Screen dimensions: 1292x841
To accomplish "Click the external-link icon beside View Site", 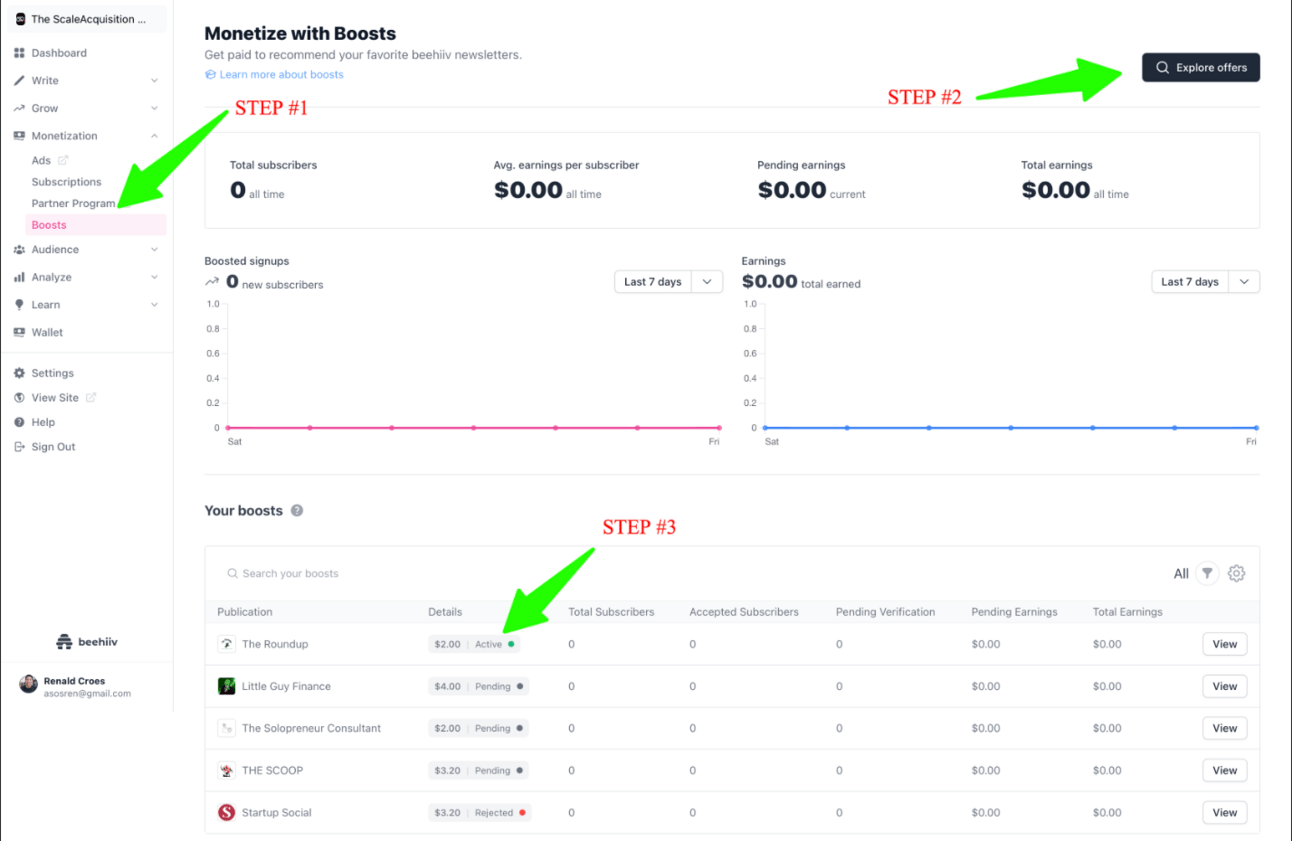I will [x=91, y=398].
